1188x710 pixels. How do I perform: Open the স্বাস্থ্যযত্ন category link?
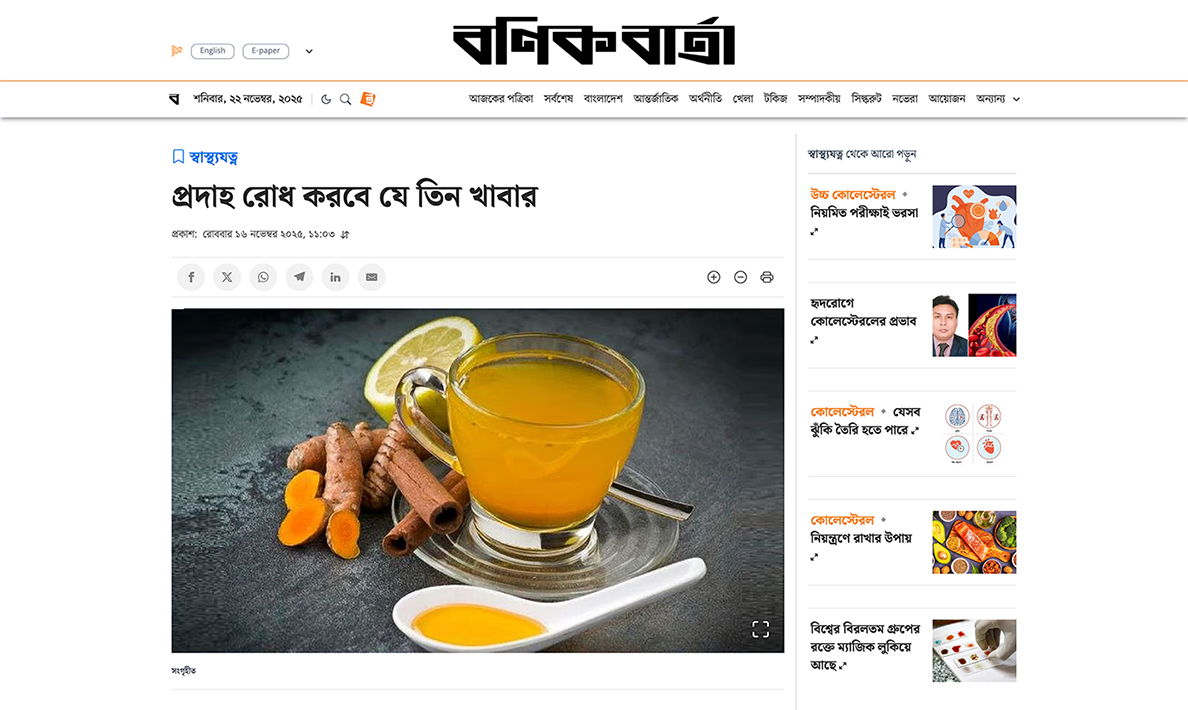[x=213, y=157]
